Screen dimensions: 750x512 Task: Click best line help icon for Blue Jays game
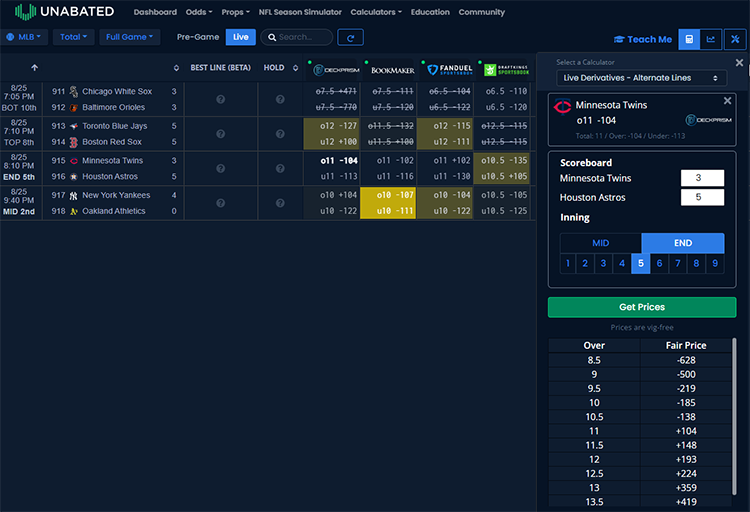pyautogui.click(x=221, y=134)
